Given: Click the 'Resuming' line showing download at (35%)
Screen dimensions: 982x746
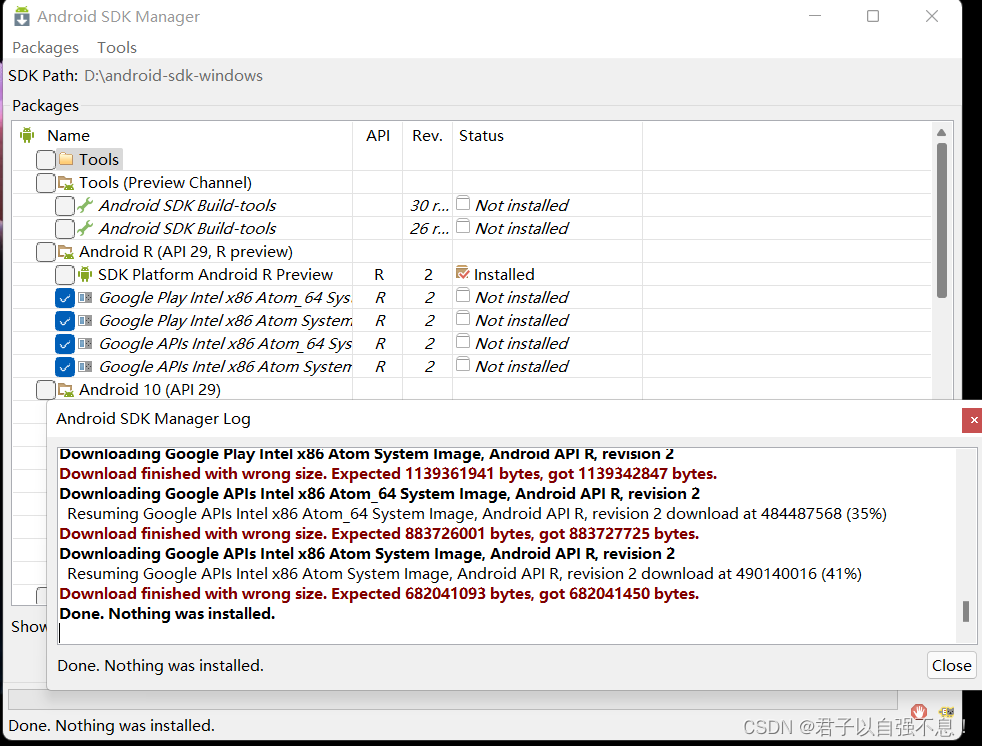Looking at the screenshot, I should (477, 514).
